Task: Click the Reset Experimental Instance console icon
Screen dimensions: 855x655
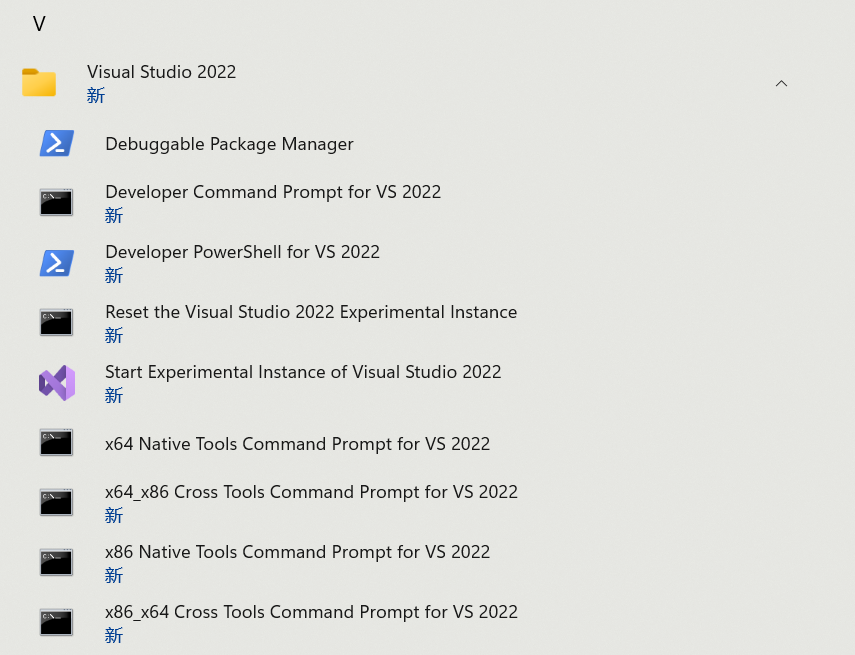Action: [56, 322]
